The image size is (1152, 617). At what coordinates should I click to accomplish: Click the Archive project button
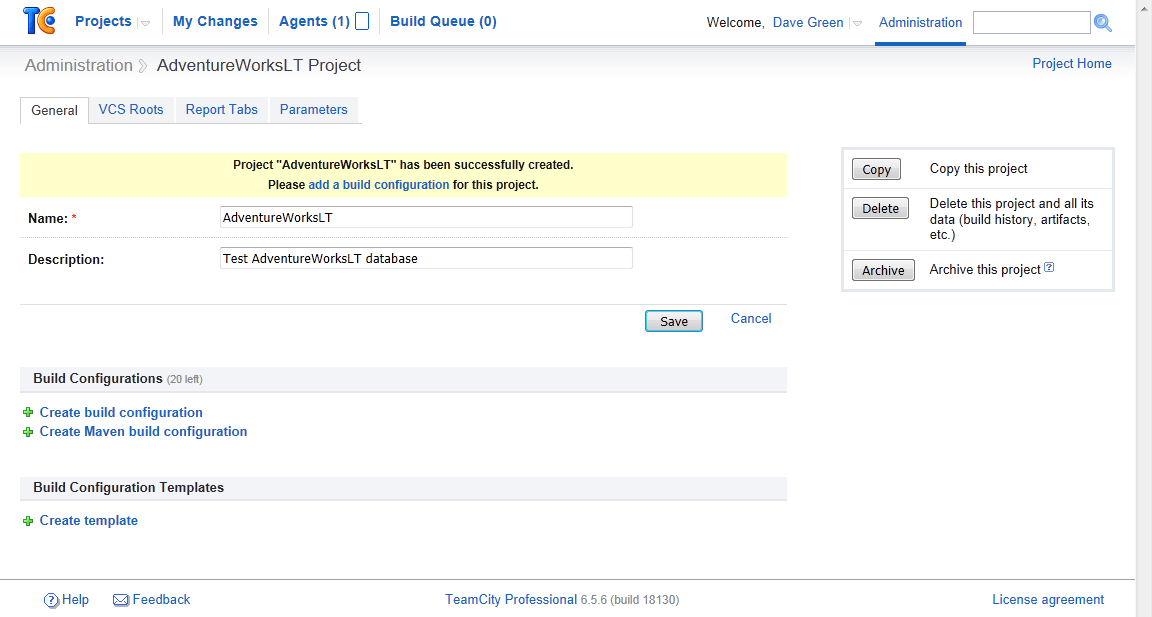(883, 270)
